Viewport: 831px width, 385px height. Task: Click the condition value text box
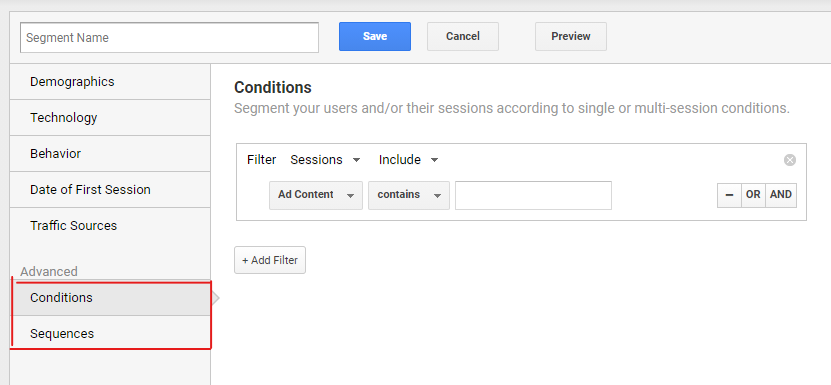pos(533,195)
